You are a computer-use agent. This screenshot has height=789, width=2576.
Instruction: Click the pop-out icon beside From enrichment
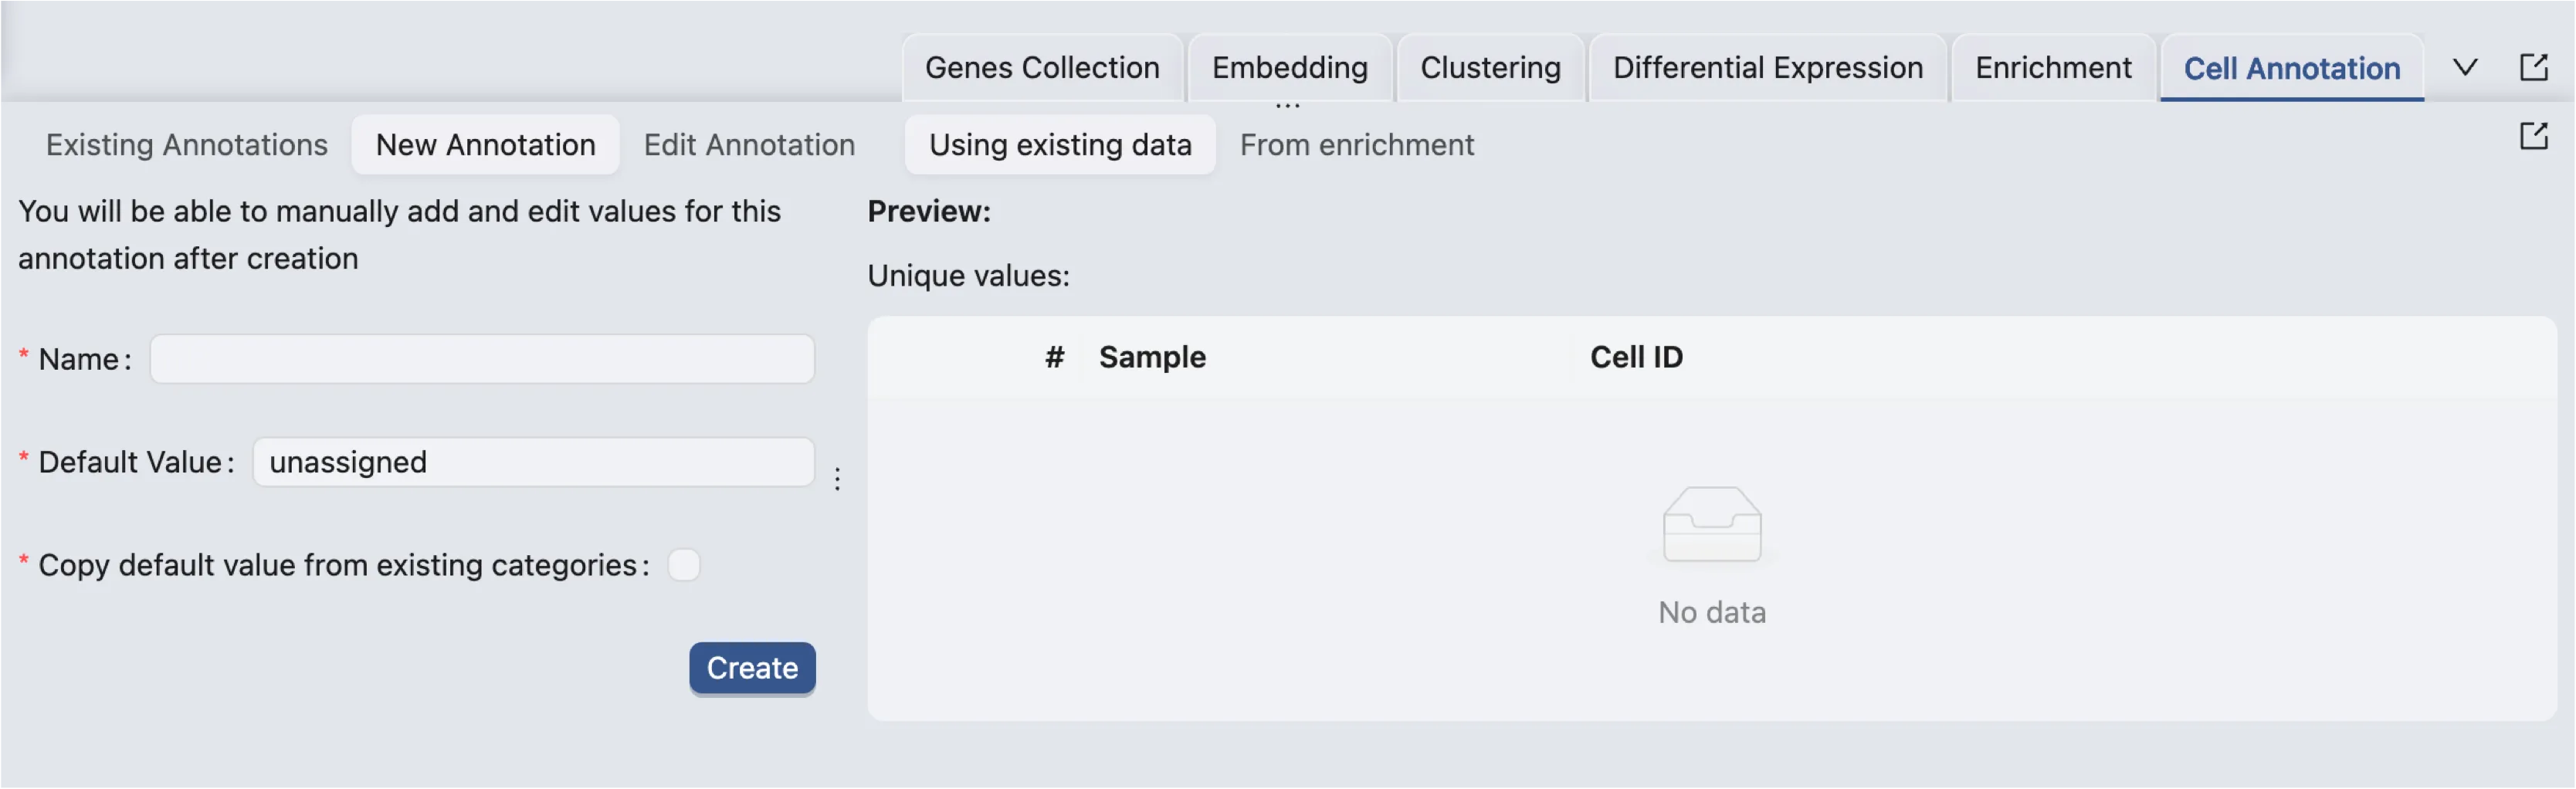pos(2533,136)
